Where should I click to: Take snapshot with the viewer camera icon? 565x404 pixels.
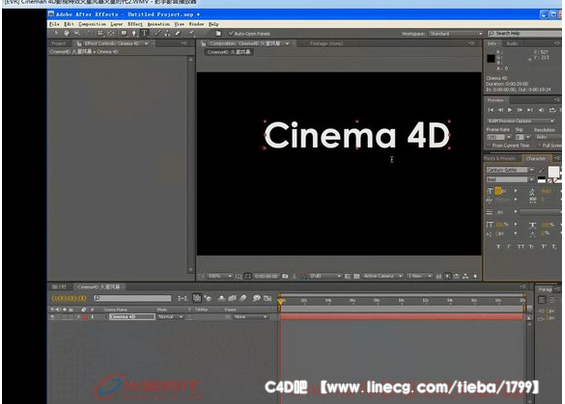pos(285,276)
